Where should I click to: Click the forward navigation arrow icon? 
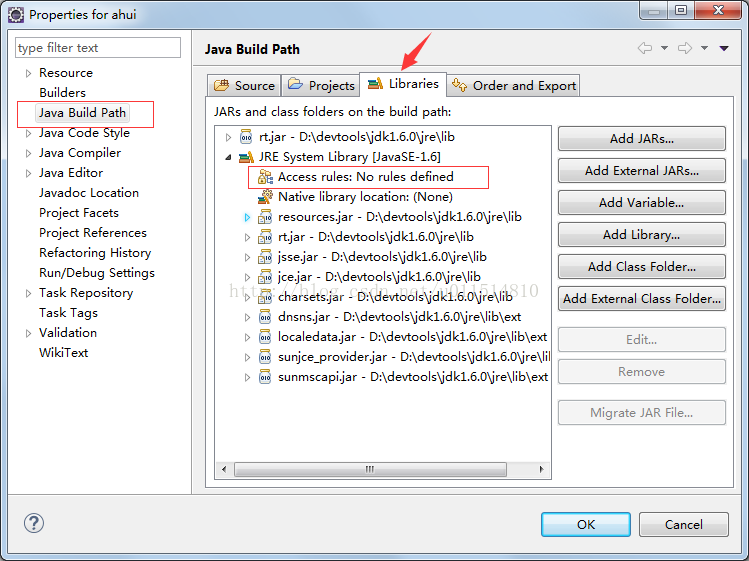(685, 48)
